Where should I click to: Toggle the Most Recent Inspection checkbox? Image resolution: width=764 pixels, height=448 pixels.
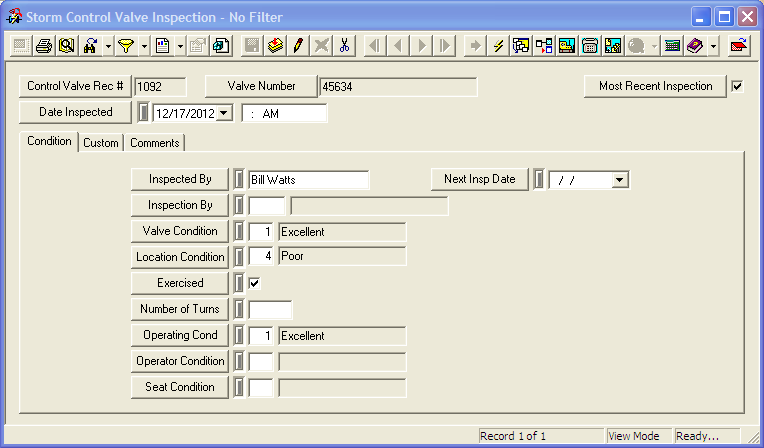[737, 86]
